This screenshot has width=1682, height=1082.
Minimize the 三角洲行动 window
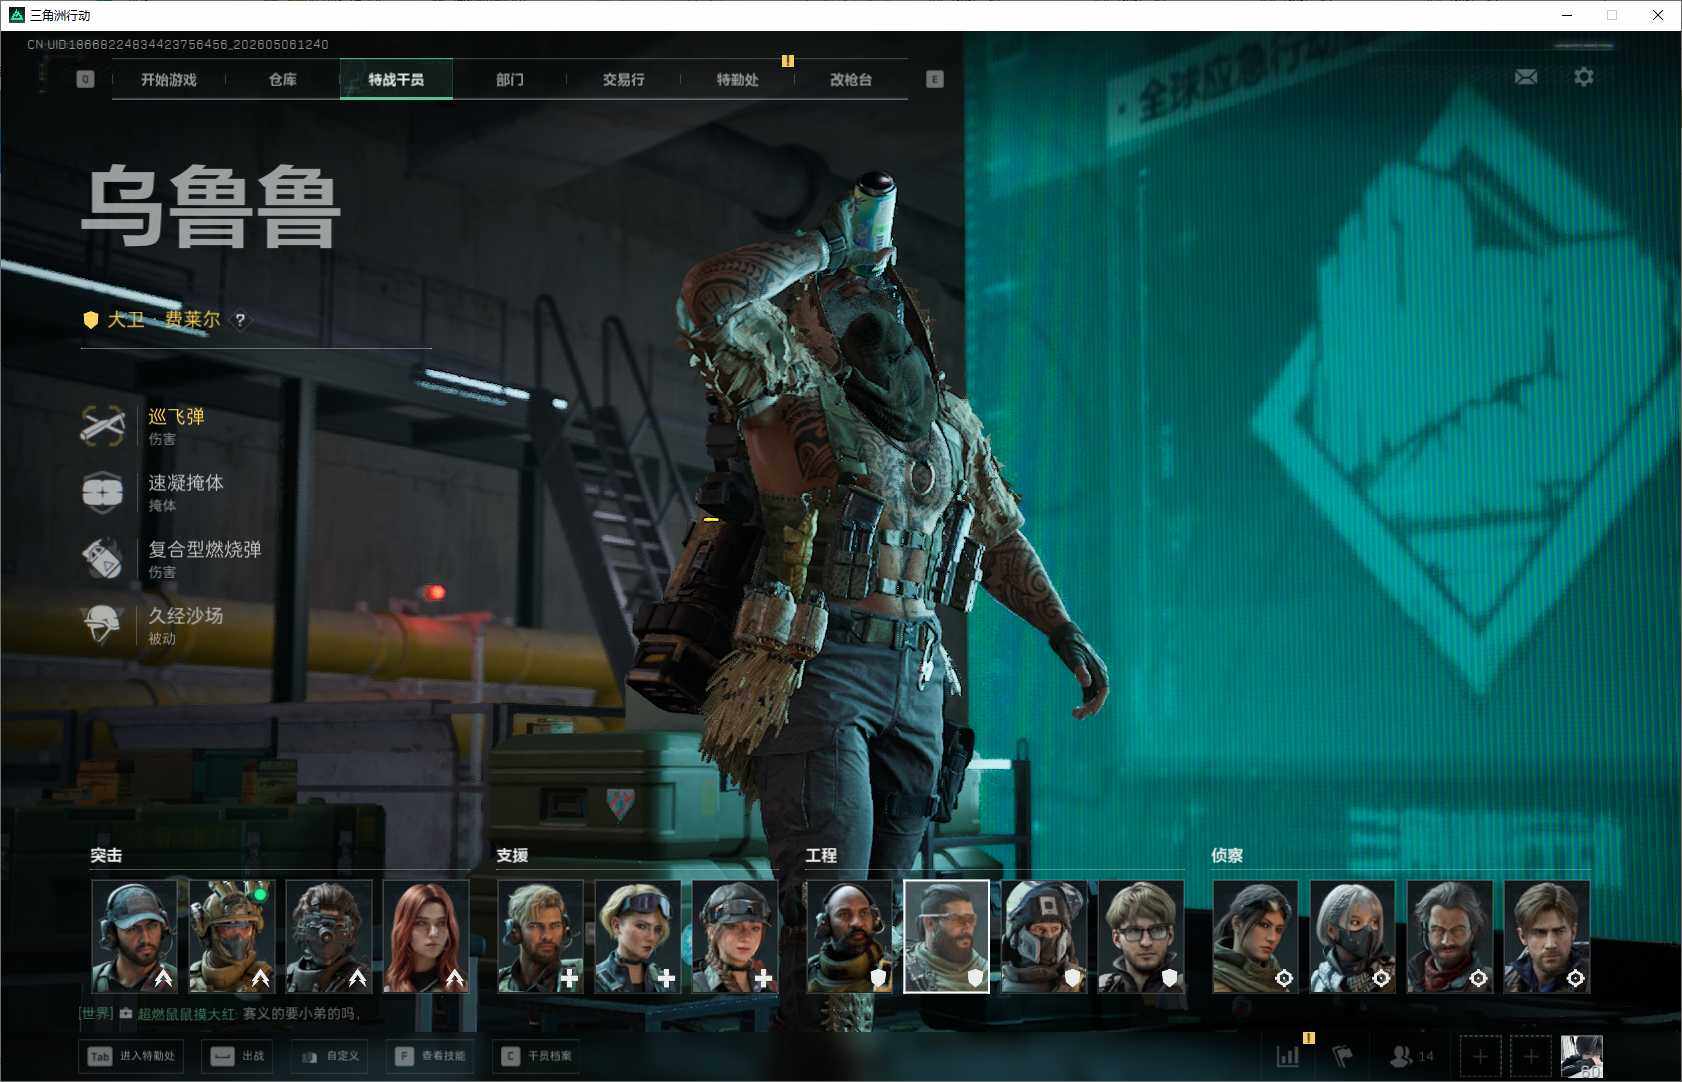(x=1567, y=15)
